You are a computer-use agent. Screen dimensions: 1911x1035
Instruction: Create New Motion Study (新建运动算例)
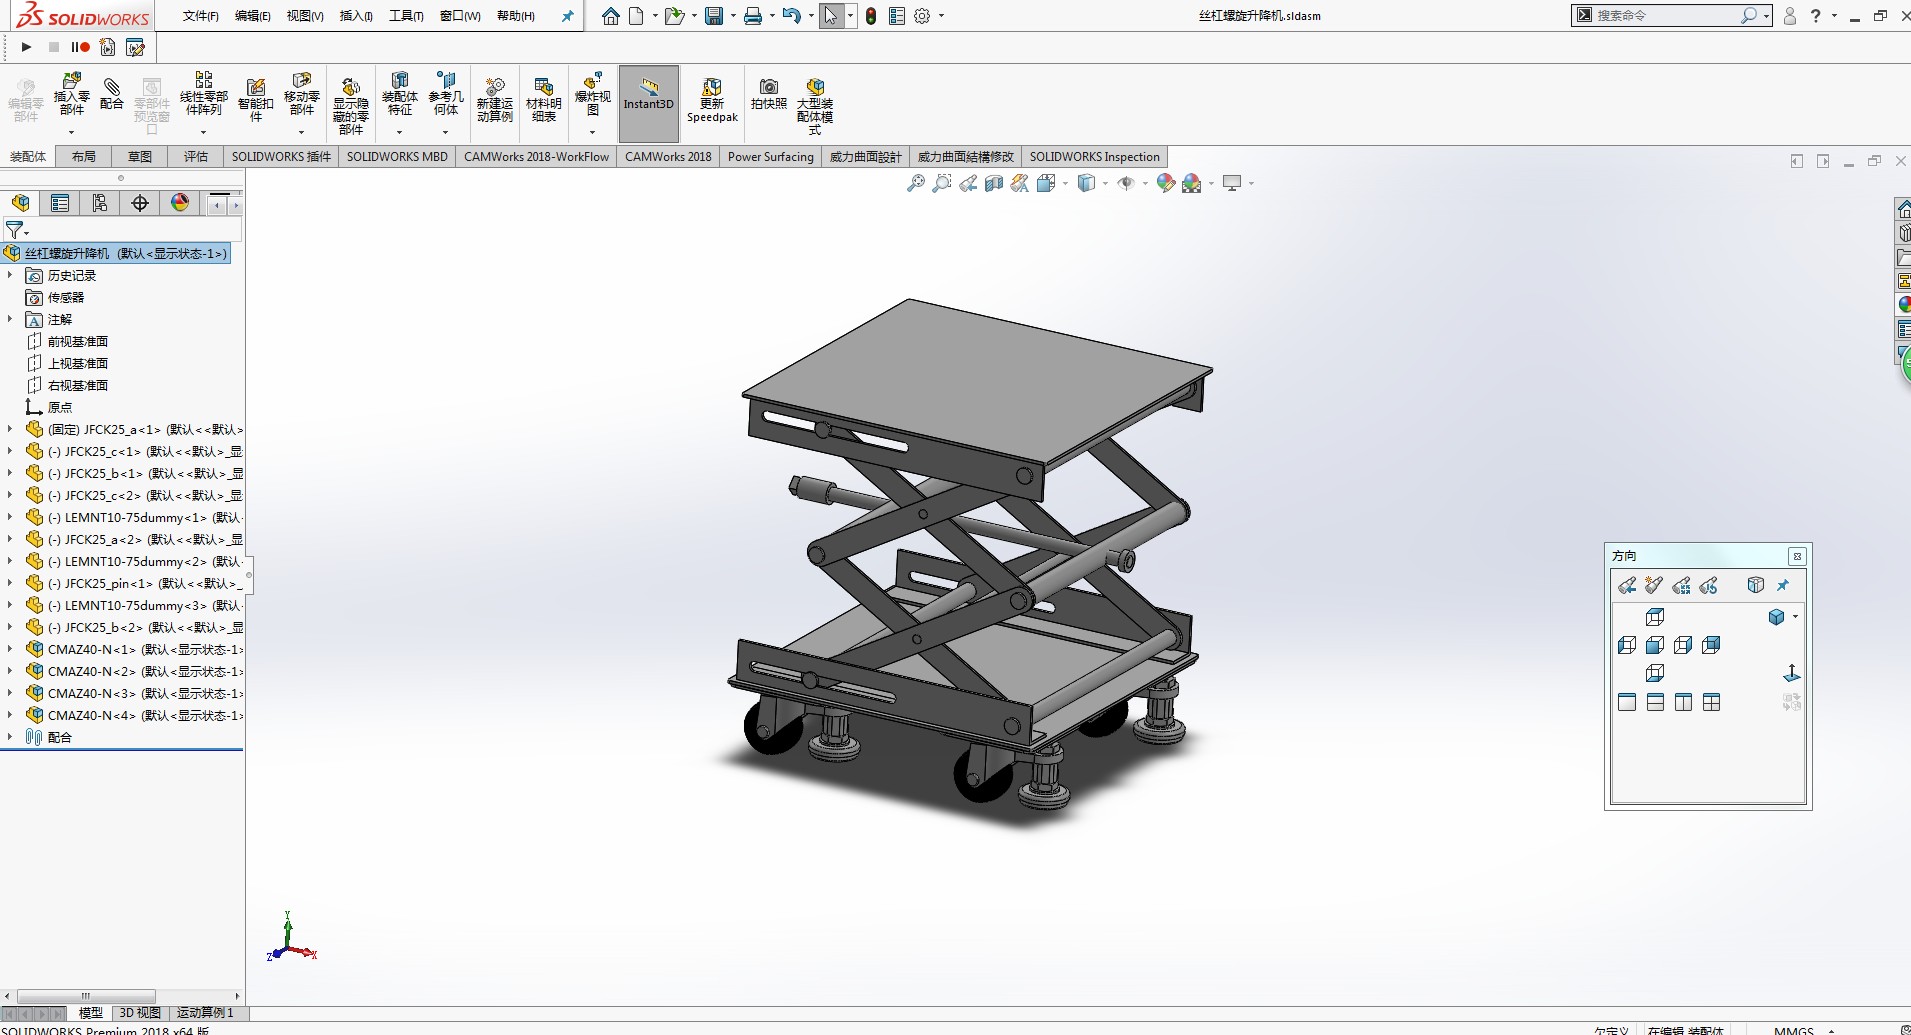coord(494,100)
